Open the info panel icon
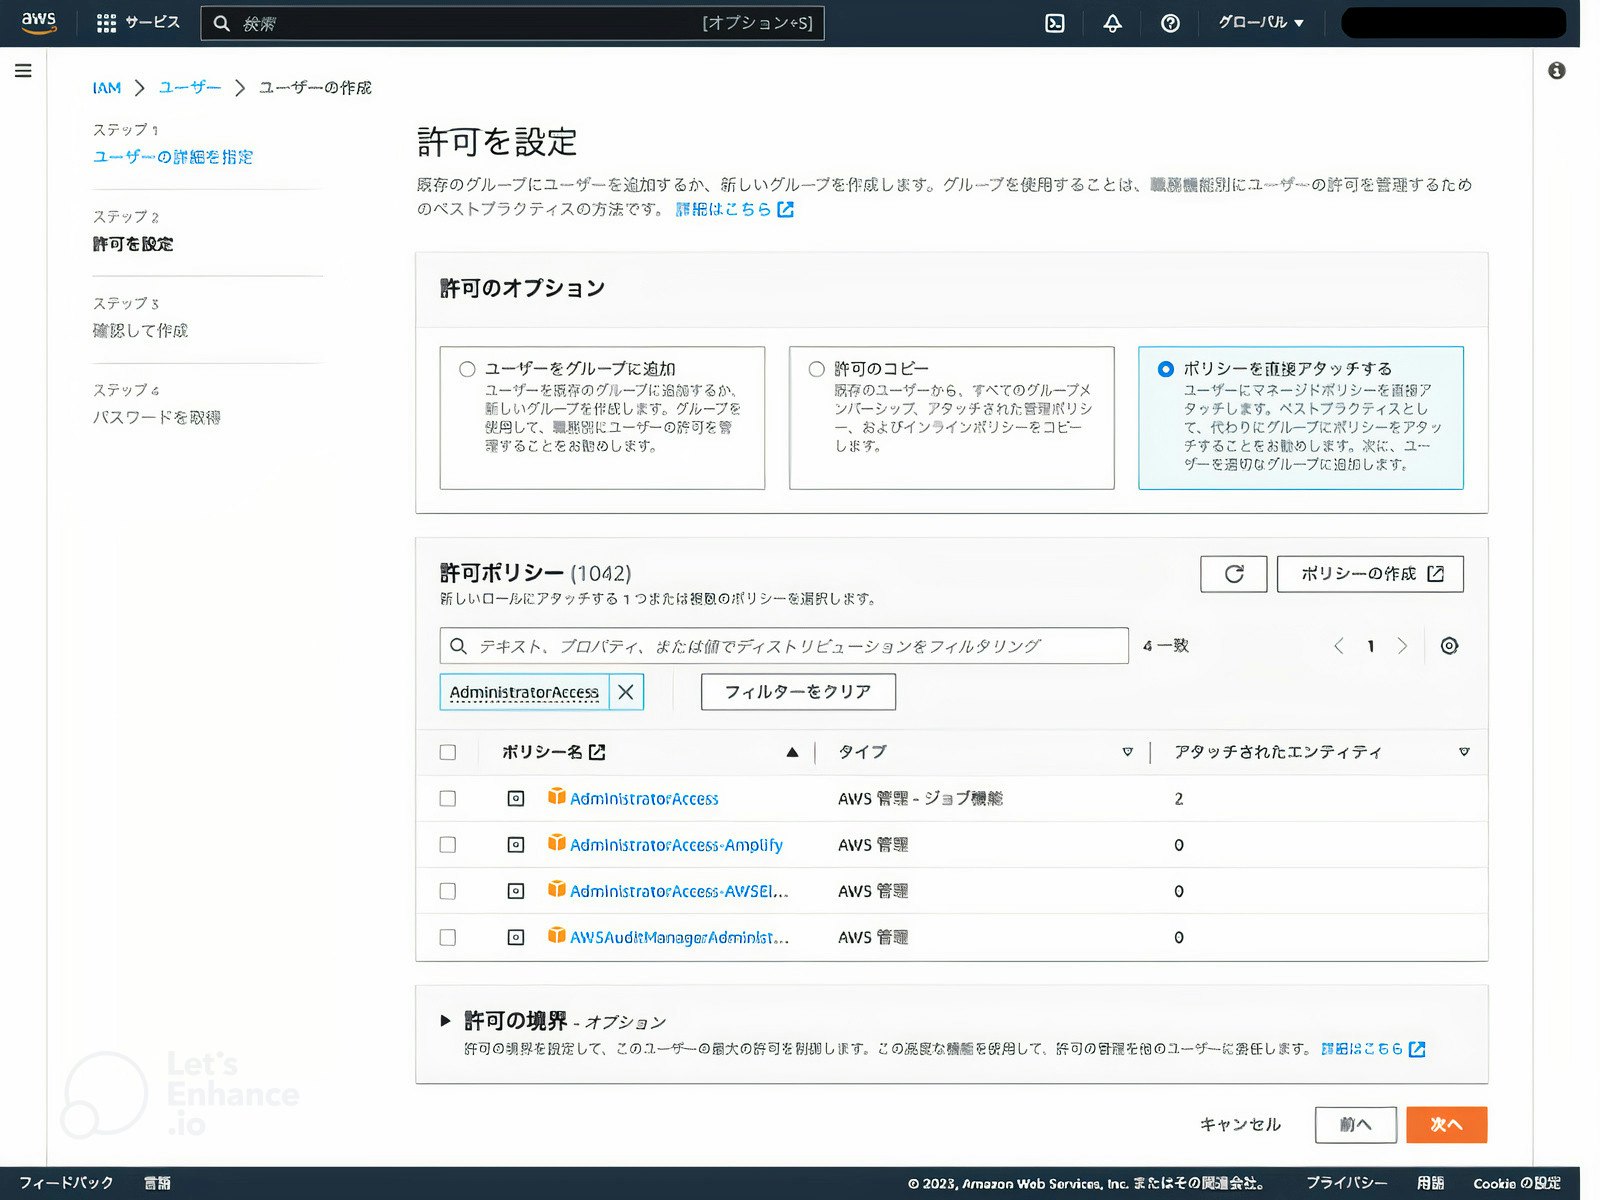 1556,71
